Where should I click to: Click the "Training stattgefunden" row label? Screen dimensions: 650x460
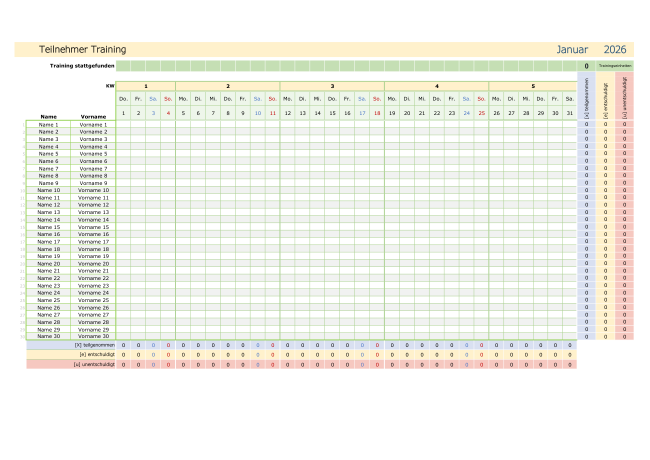pyautogui.click(x=82, y=65)
